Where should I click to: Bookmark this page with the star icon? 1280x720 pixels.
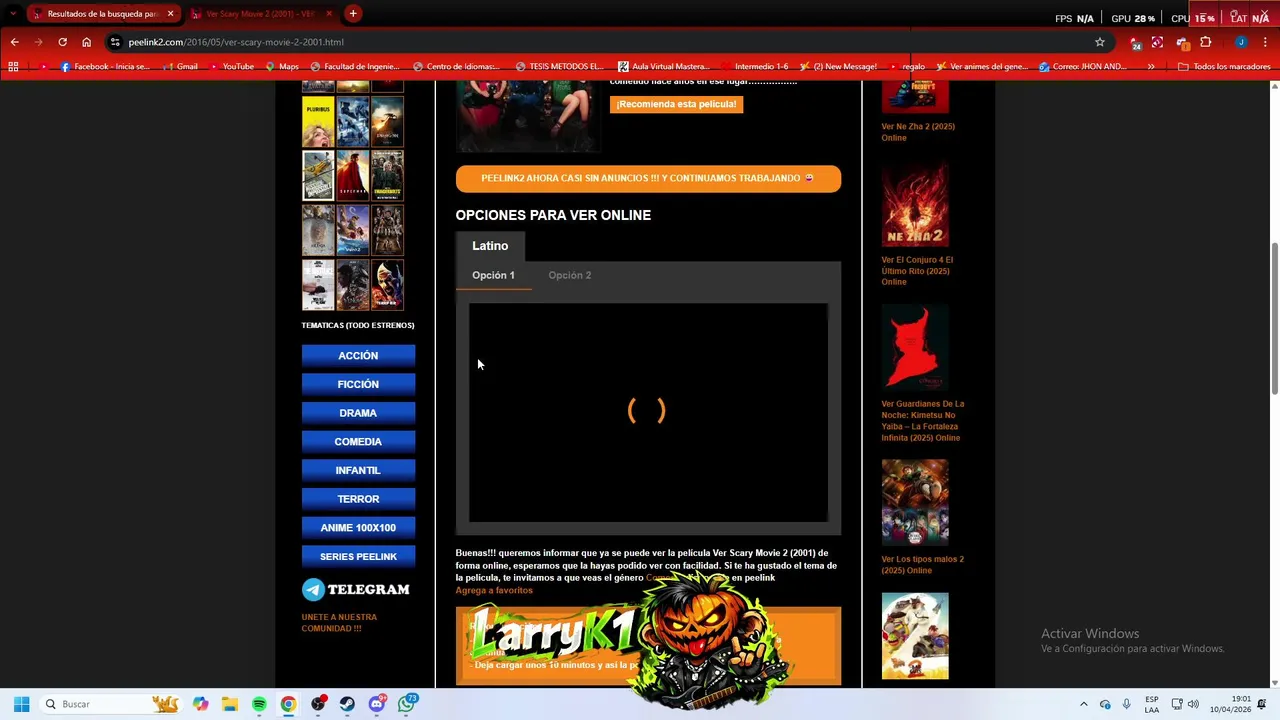coord(1100,42)
